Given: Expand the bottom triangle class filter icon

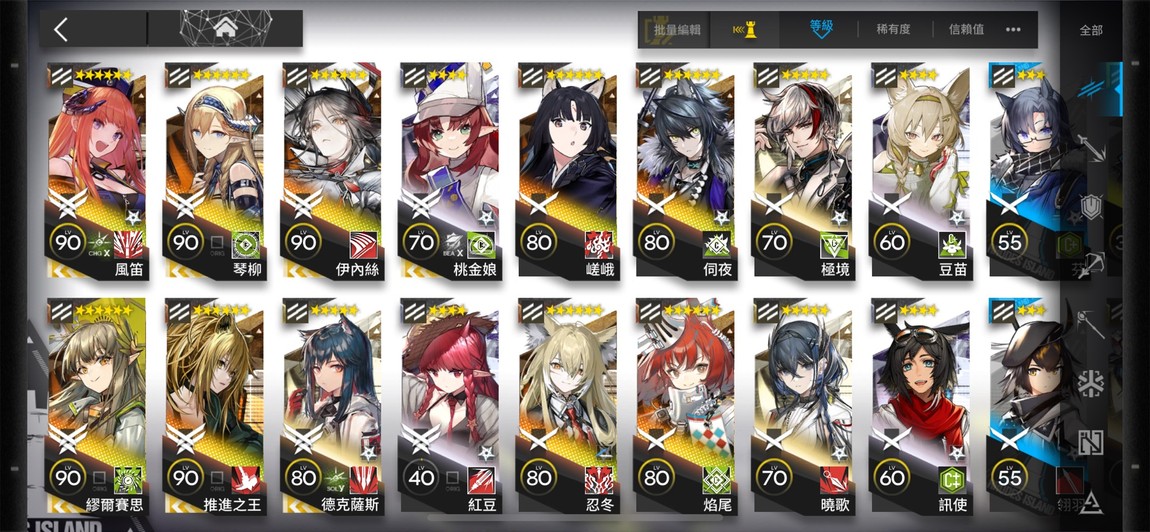Looking at the screenshot, I should click(x=1092, y=502).
